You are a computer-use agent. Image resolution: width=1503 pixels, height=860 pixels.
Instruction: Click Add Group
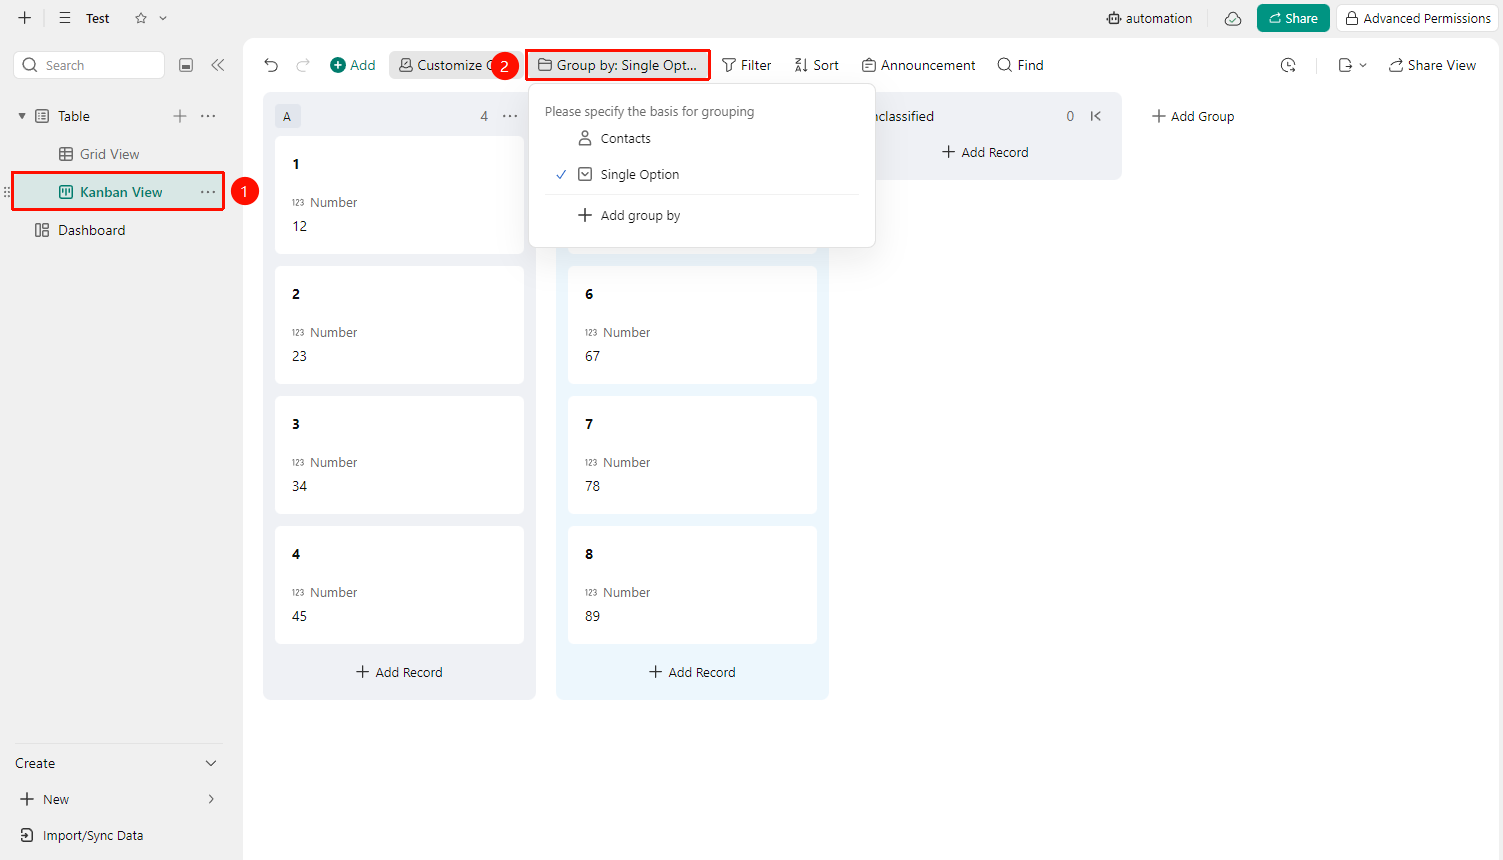point(1193,116)
